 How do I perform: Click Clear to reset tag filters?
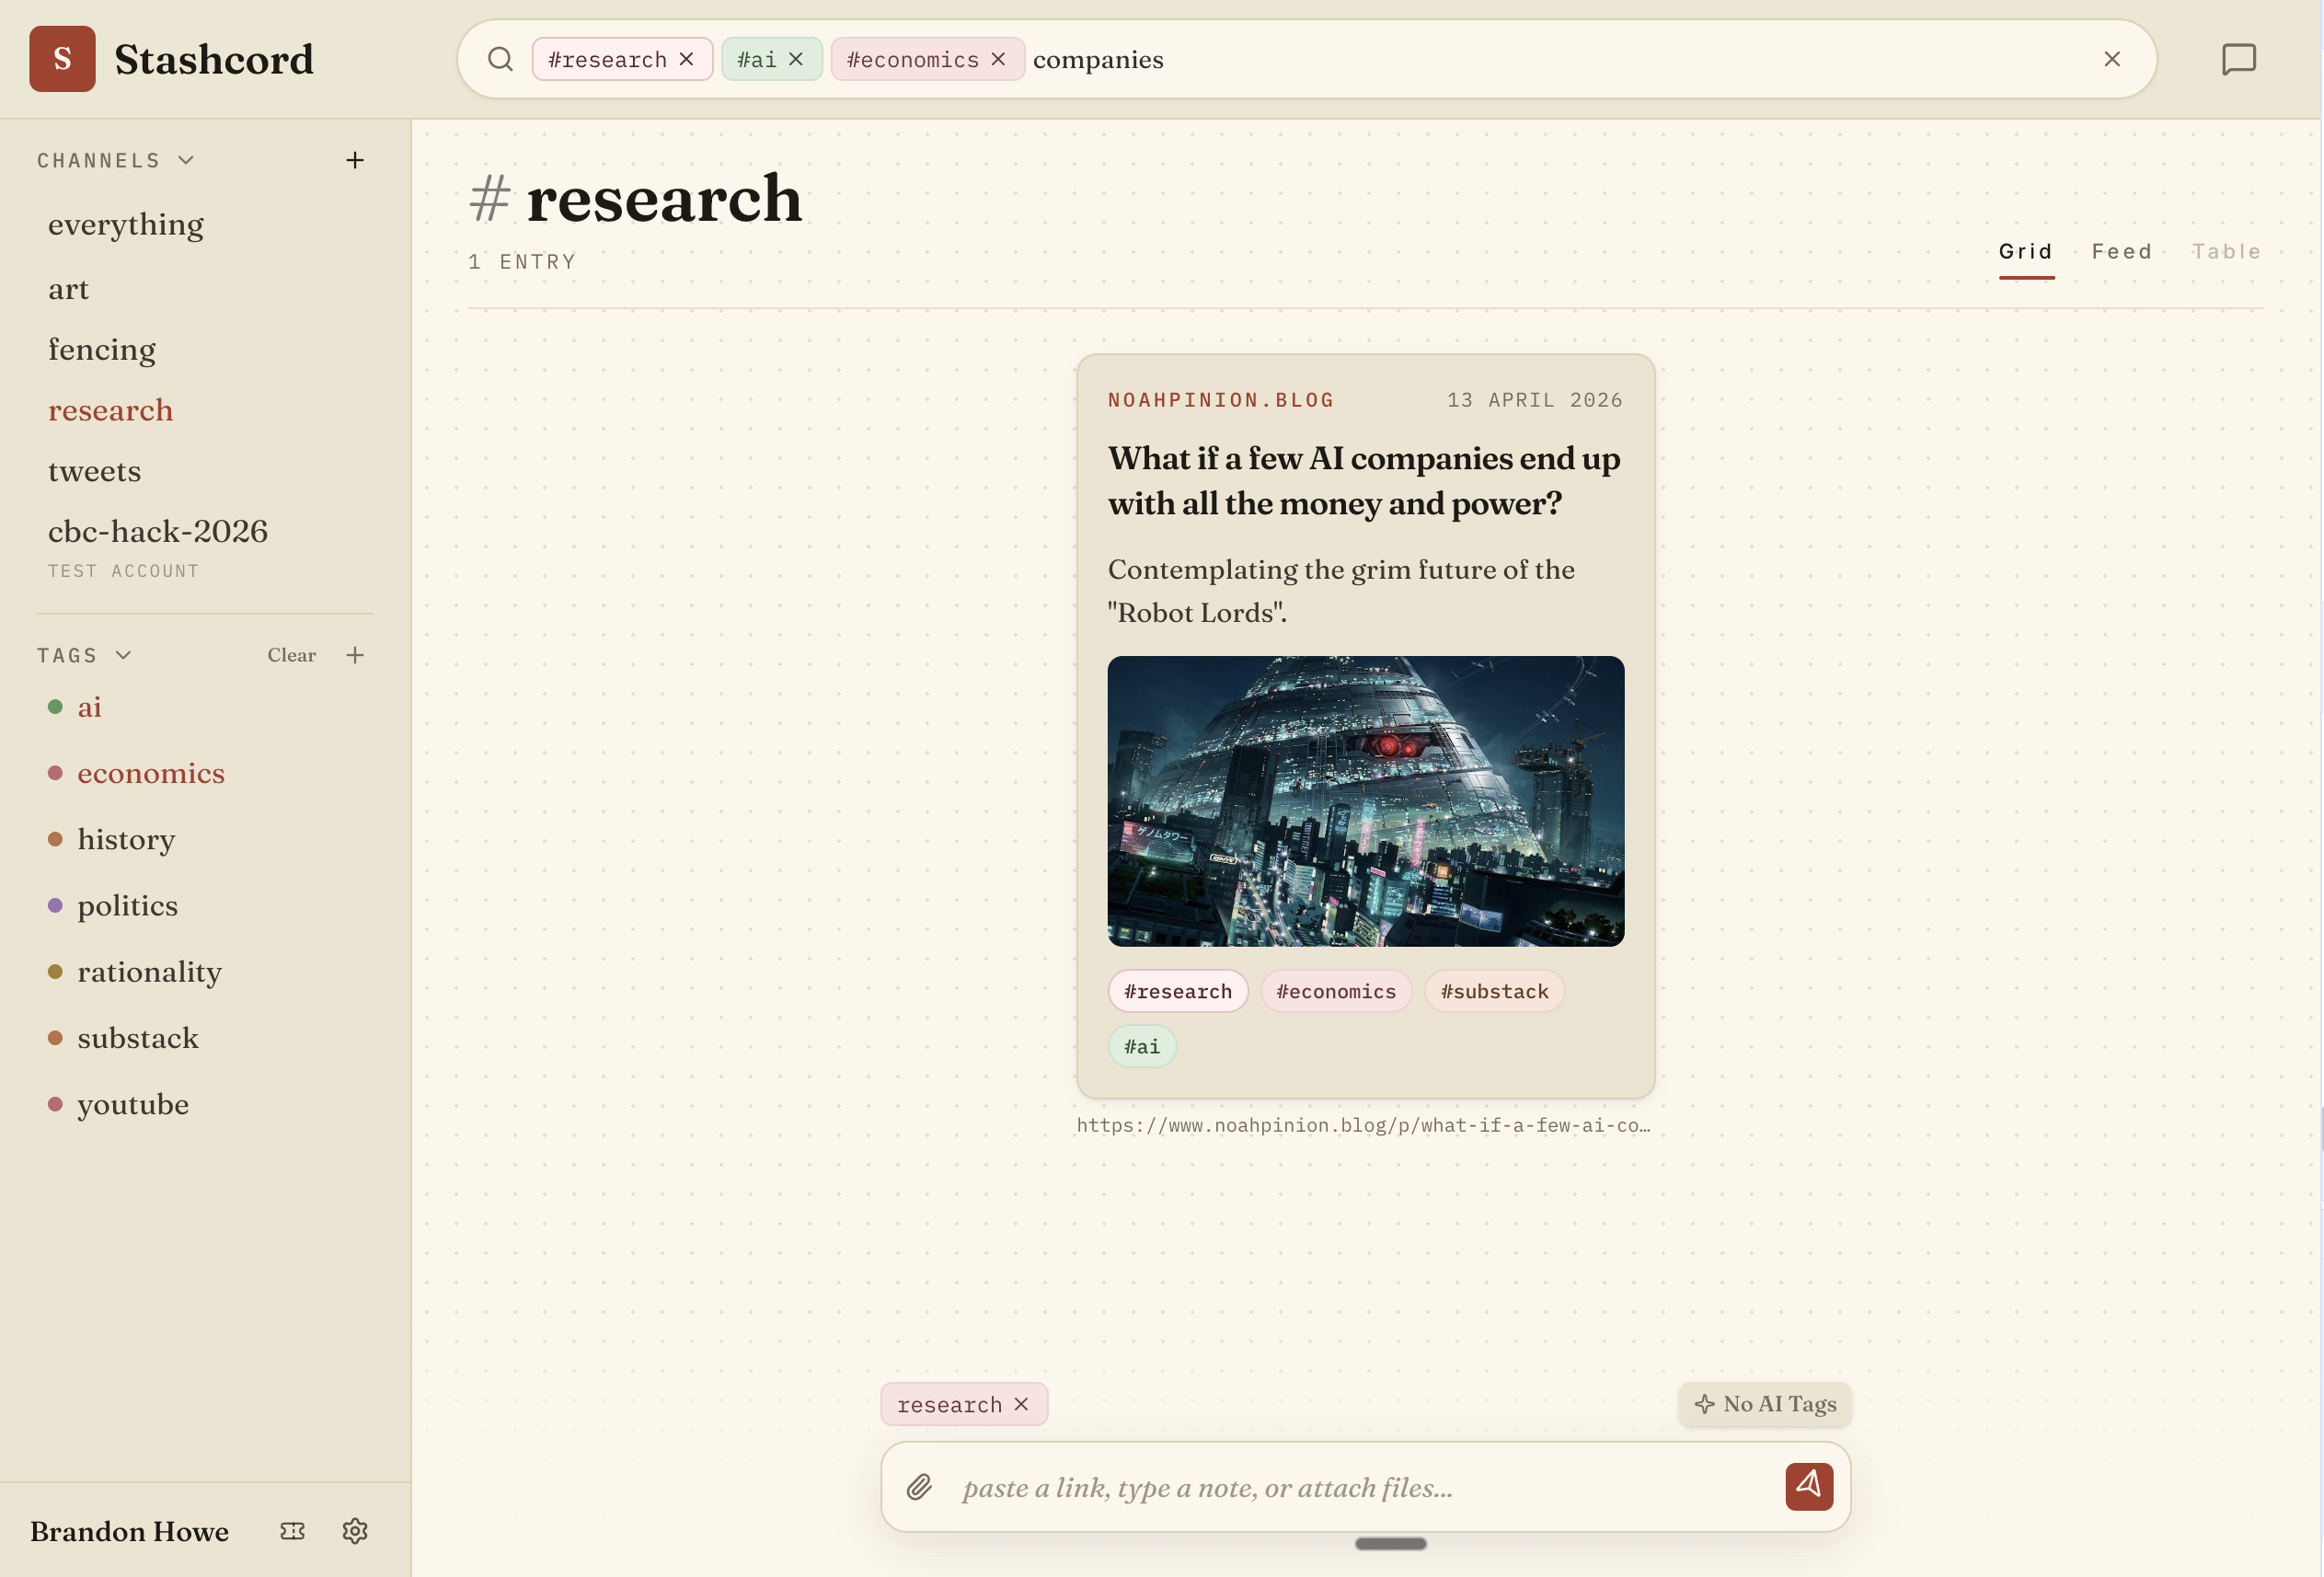tap(291, 655)
